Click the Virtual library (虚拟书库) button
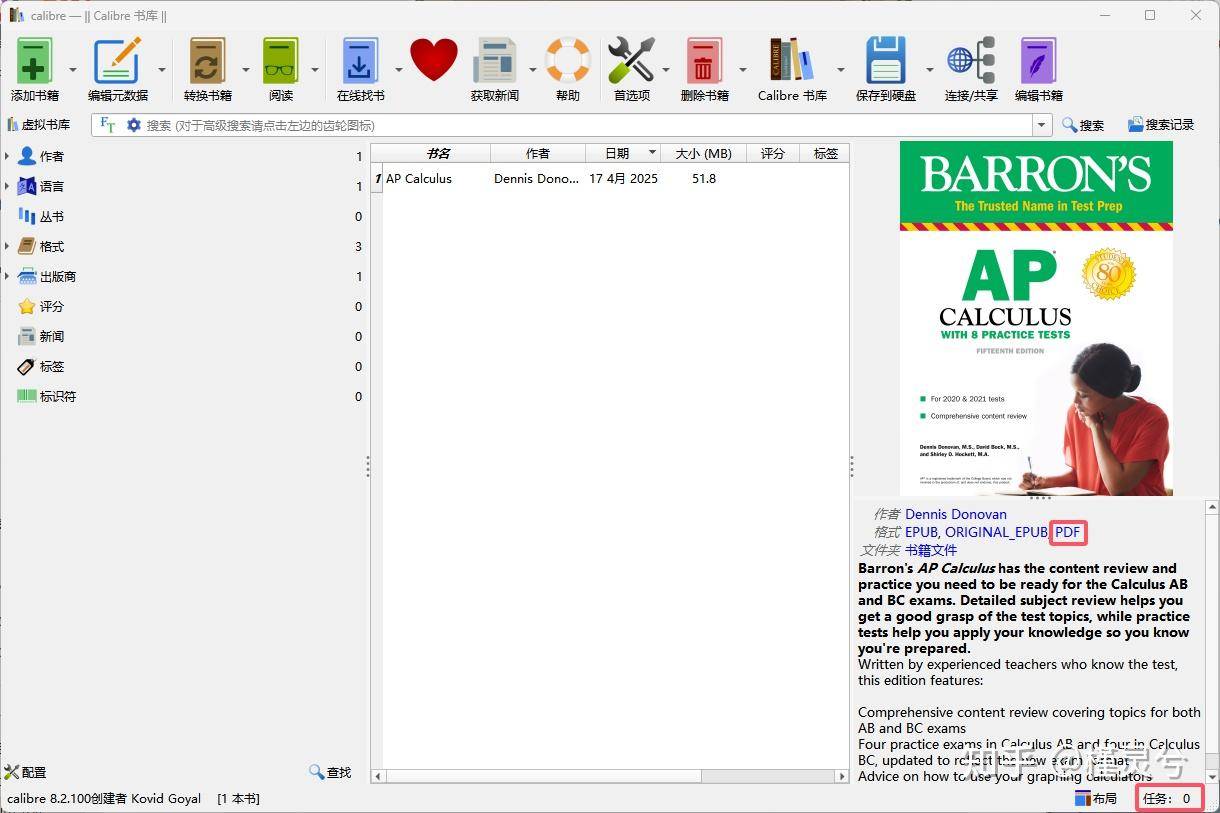The image size is (1220, 813). tap(39, 125)
